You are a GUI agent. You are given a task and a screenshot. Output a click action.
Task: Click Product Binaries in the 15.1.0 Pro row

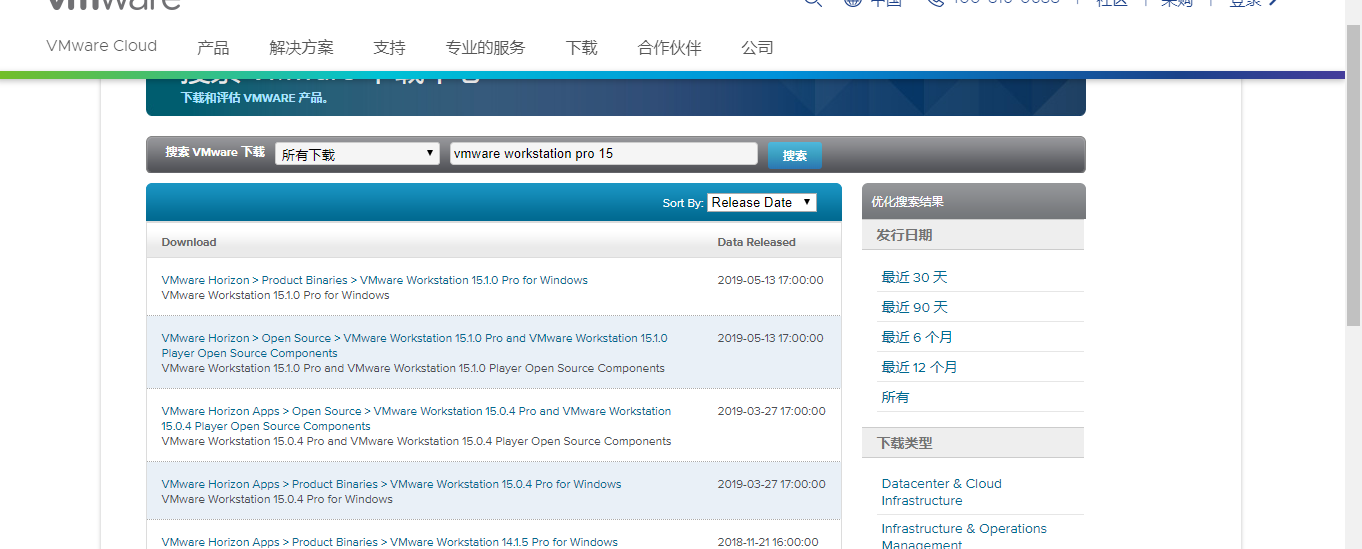305,280
